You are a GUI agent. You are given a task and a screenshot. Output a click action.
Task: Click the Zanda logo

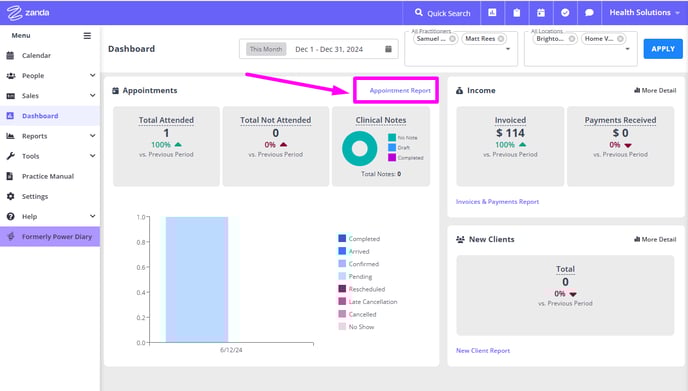[x=28, y=12]
